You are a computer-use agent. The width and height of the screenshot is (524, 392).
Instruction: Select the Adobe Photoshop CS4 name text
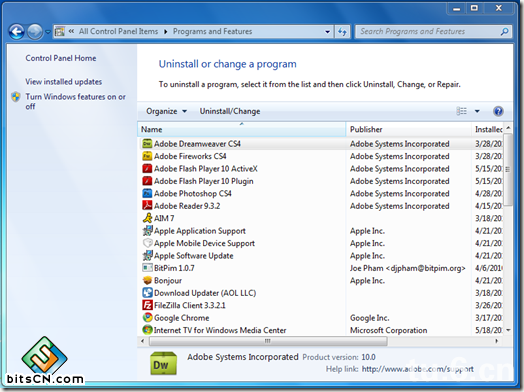tap(193, 193)
